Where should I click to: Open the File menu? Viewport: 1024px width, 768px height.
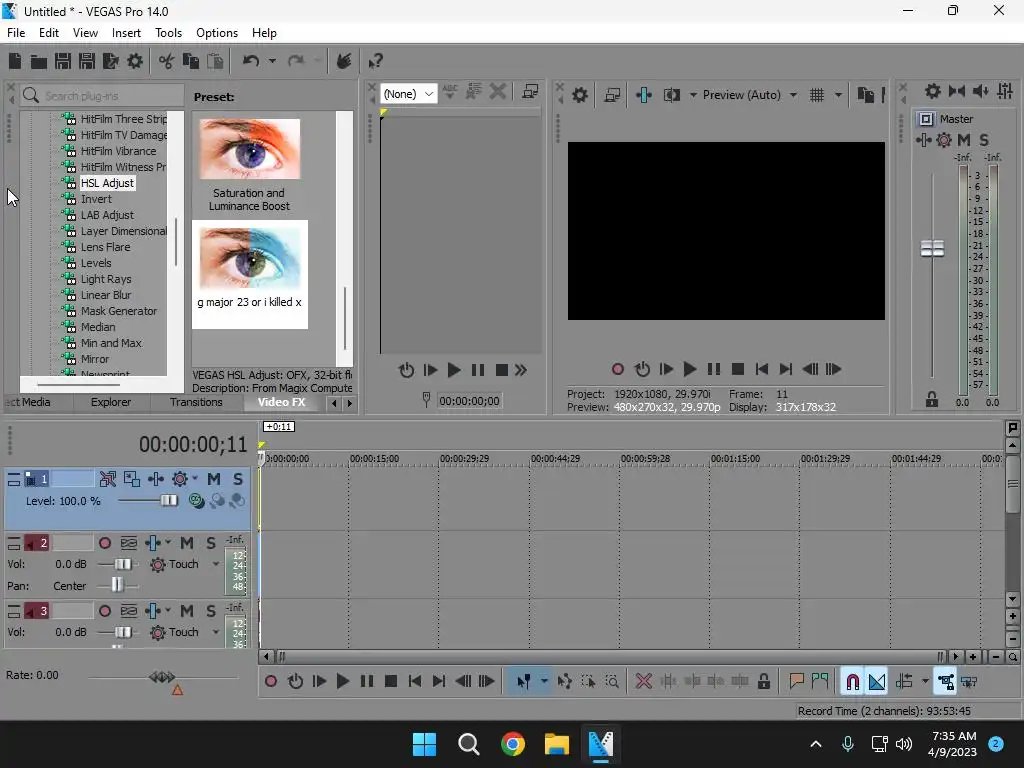16,33
